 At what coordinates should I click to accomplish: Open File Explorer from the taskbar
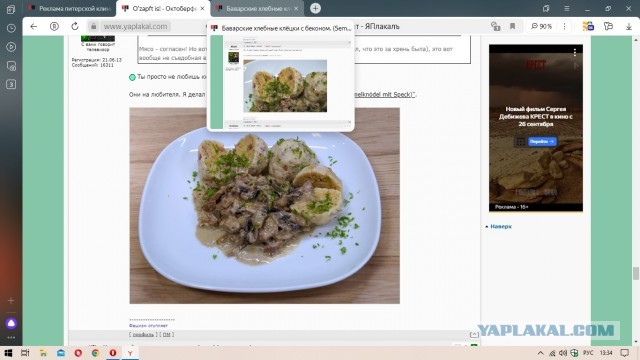[43, 353]
